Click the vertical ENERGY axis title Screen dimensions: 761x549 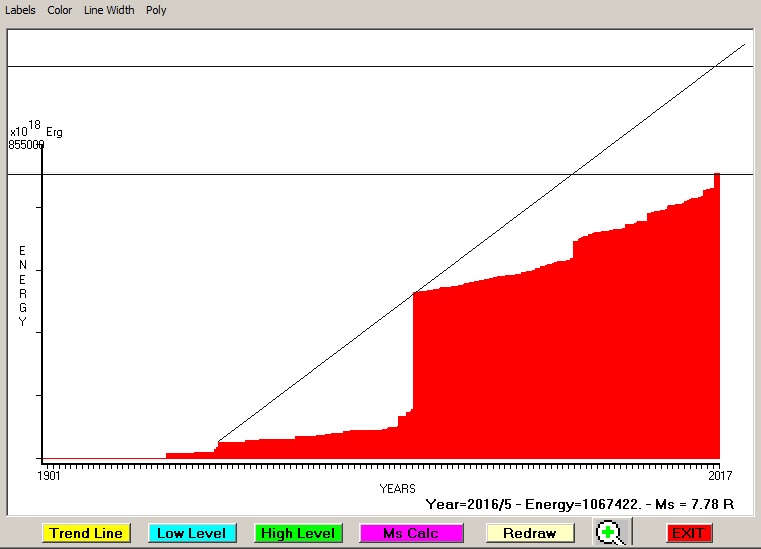(x=23, y=286)
